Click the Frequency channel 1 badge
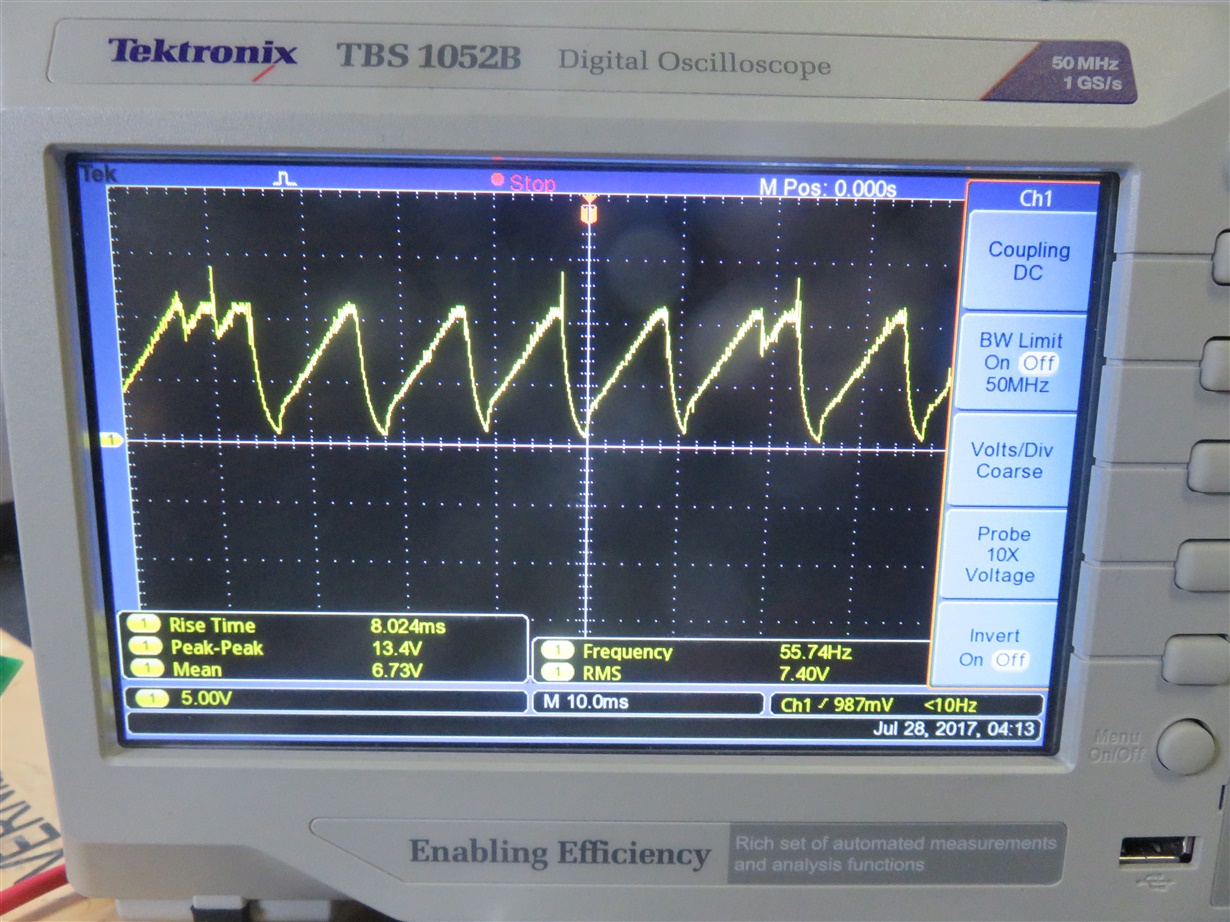This screenshot has width=1230, height=922. point(556,652)
